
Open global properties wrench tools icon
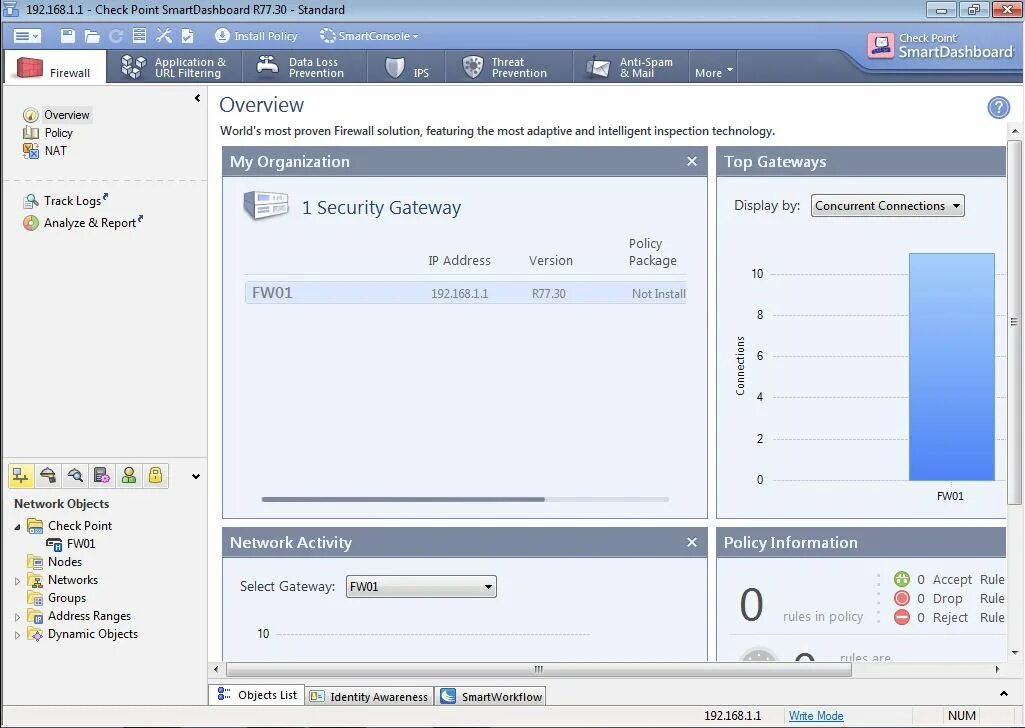click(x=163, y=36)
